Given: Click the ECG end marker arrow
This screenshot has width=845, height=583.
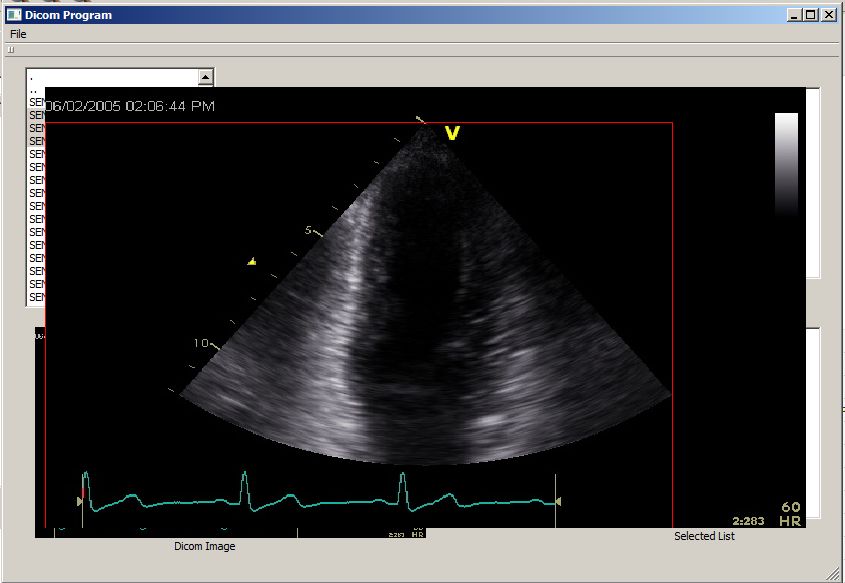Looking at the screenshot, I should 558,502.
